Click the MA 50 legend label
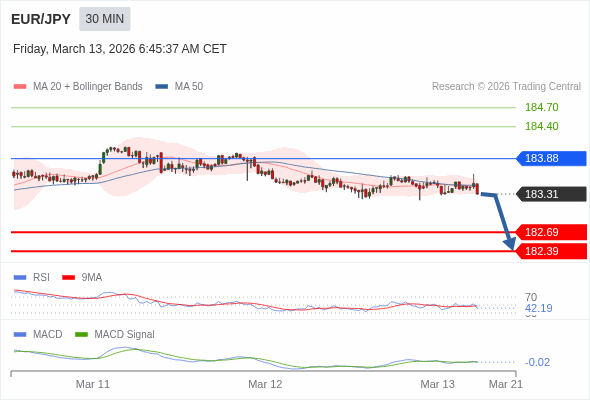Image resolution: width=590 pixels, height=400 pixels. tap(189, 87)
